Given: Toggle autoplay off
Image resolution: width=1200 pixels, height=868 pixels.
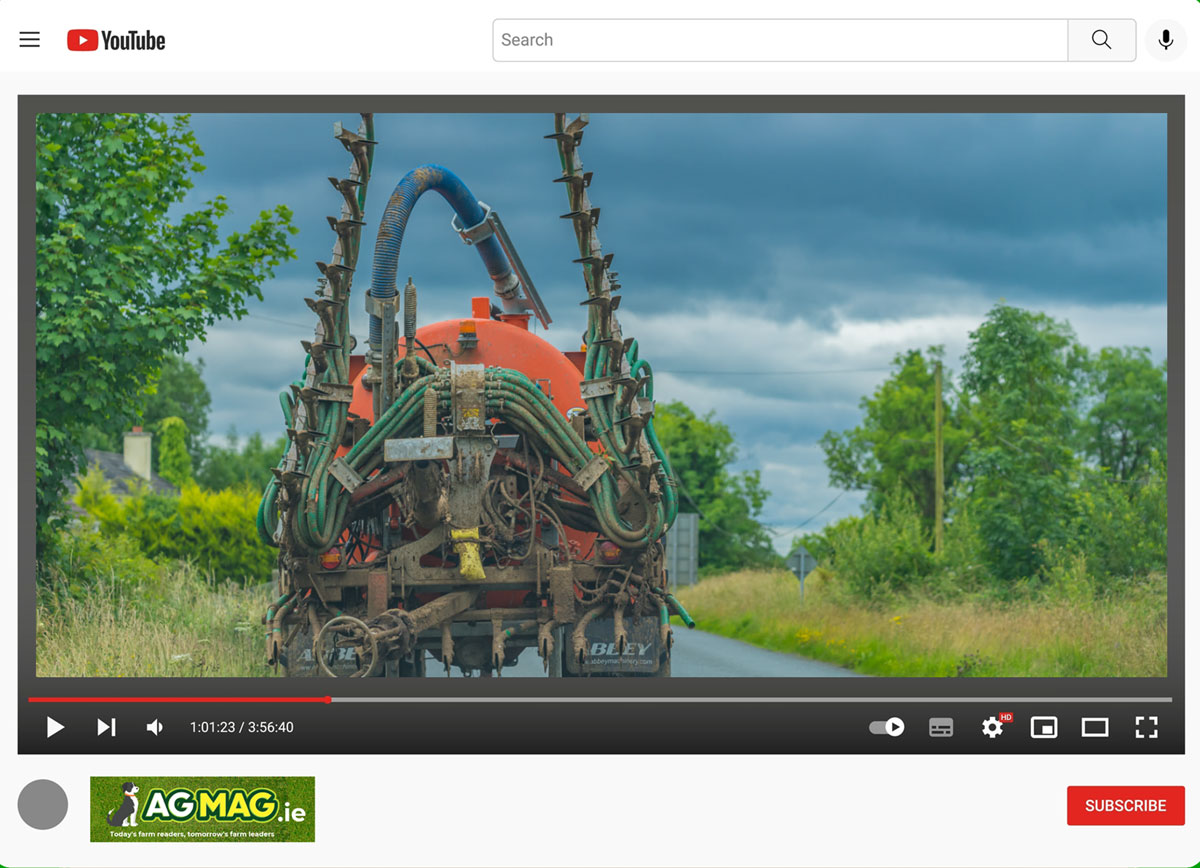Looking at the screenshot, I should click(x=886, y=727).
